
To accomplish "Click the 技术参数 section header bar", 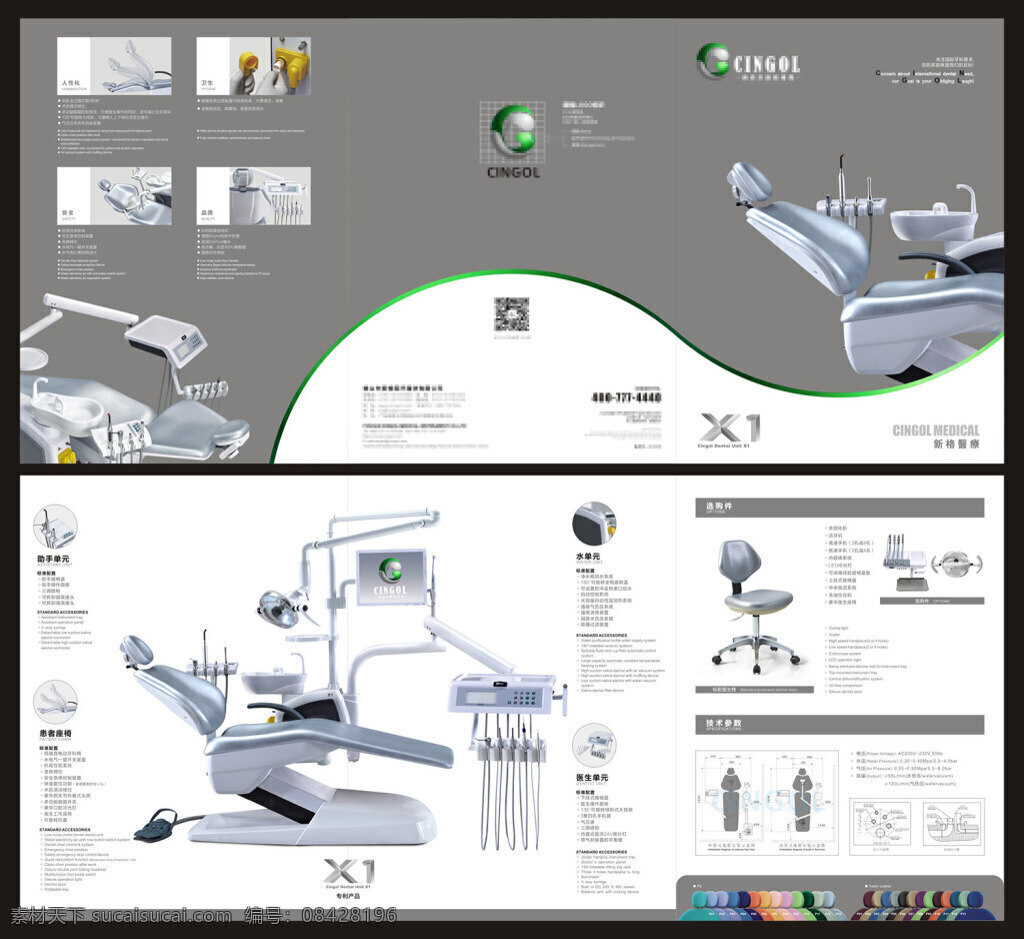I will pos(840,724).
